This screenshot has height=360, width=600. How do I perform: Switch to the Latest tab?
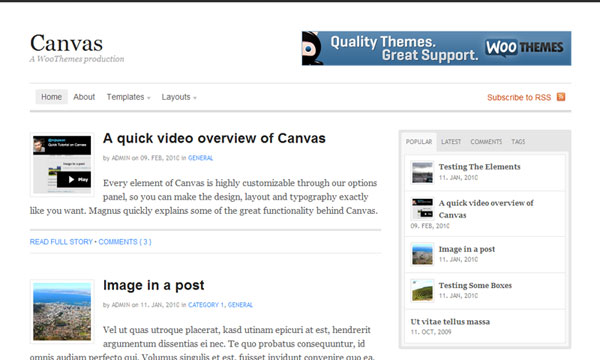pos(451,142)
